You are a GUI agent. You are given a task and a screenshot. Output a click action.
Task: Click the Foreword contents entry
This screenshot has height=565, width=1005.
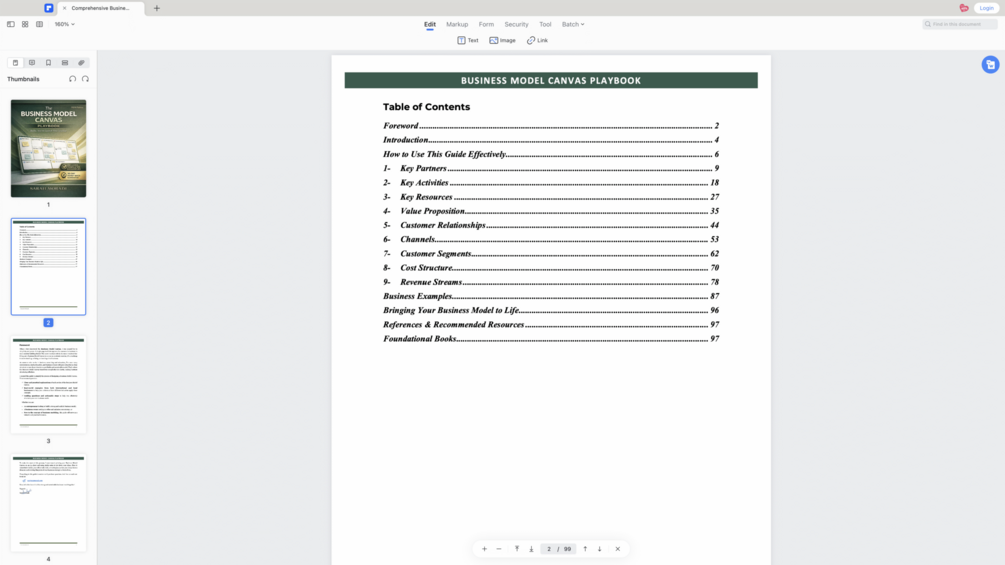coord(551,126)
